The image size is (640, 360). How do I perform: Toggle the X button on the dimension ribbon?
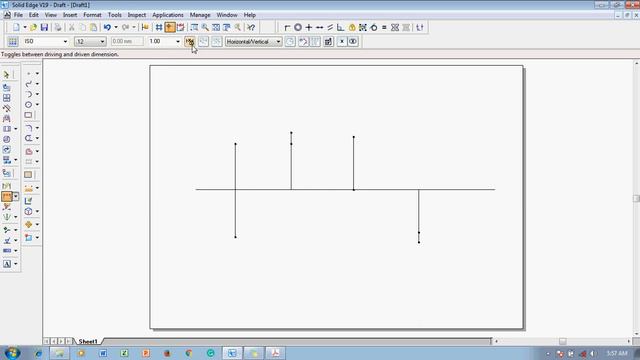[x=342, y=41]
